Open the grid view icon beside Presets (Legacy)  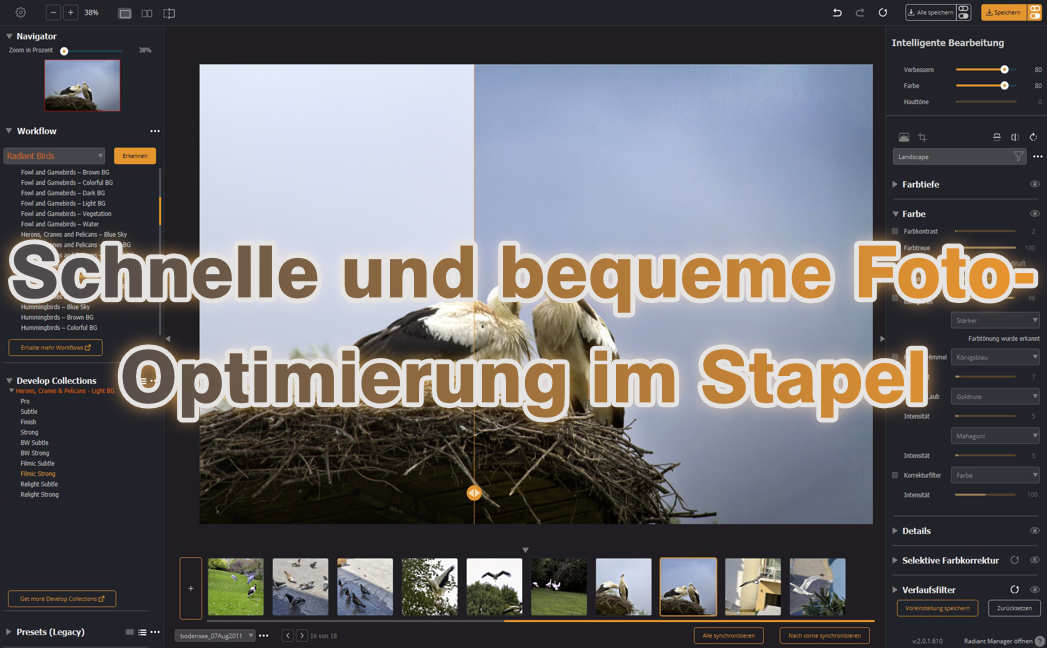click(129, 632)
